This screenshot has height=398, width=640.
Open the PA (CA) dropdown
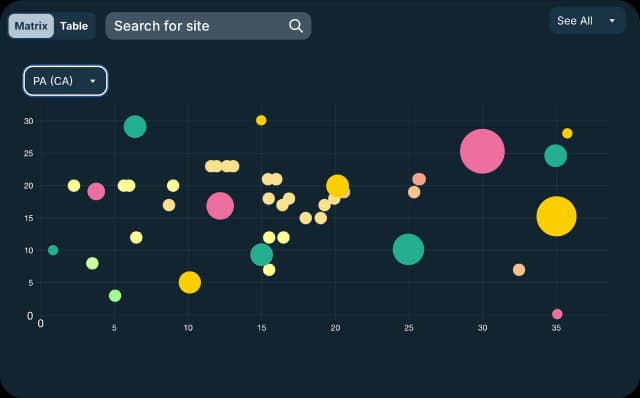[65, 81]
